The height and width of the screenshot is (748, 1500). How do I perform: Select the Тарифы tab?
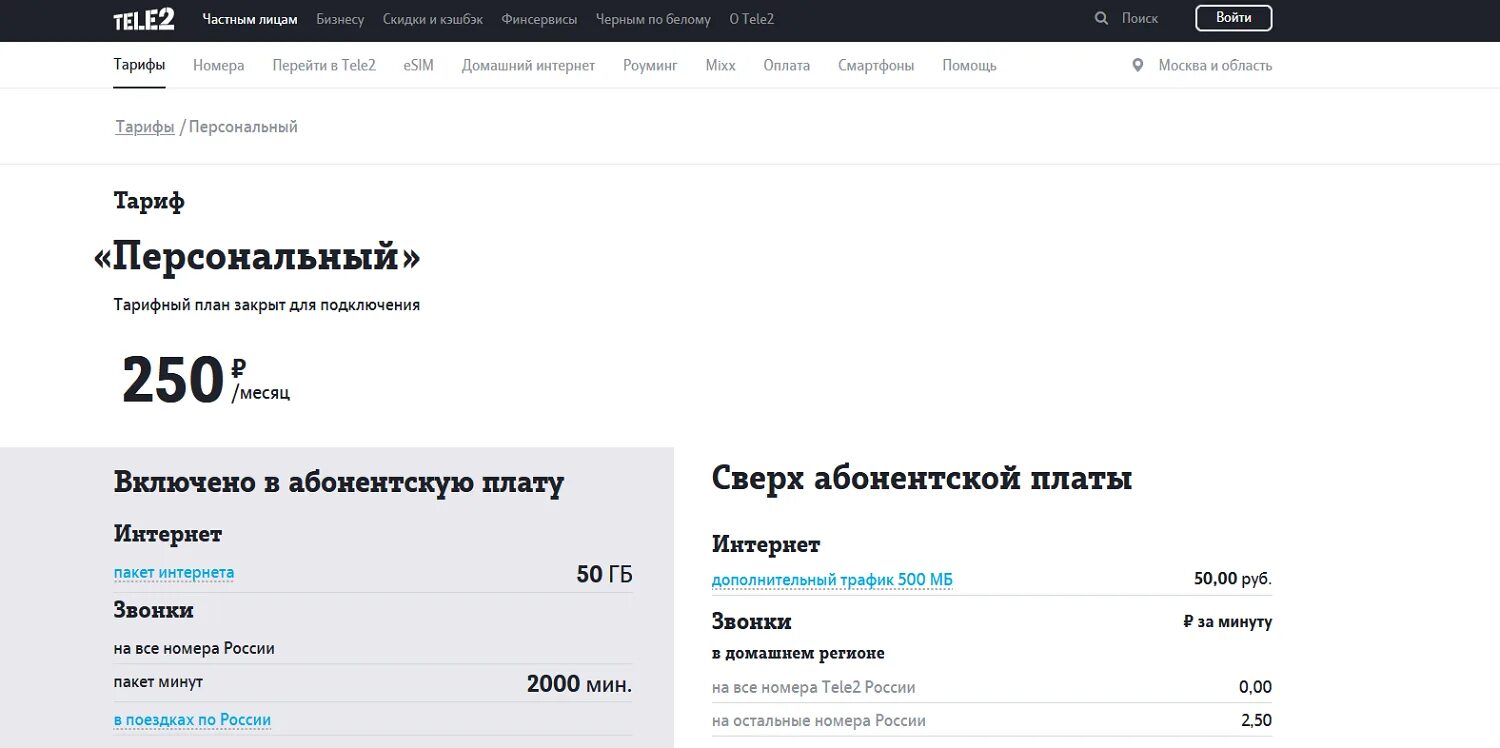tap(139, 65)
